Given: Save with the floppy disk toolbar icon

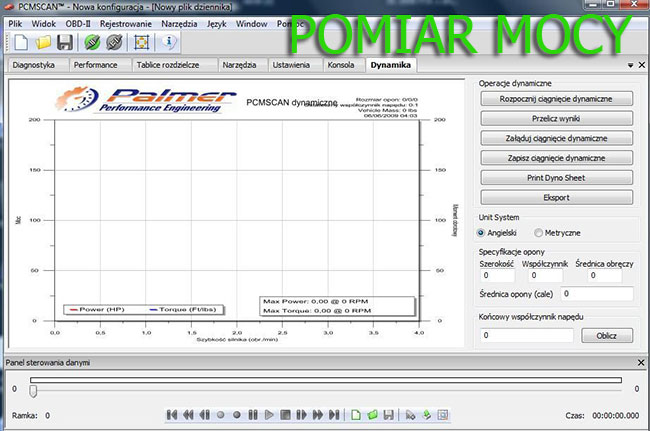Looking at the screenshot, I should pyautogui.click(x=65, y=42).
